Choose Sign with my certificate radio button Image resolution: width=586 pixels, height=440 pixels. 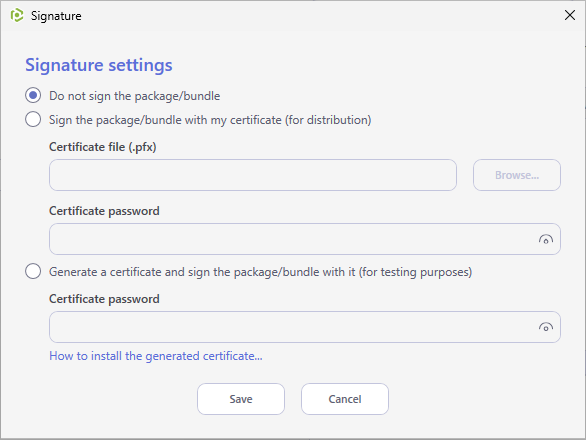(x=33, y=120)
